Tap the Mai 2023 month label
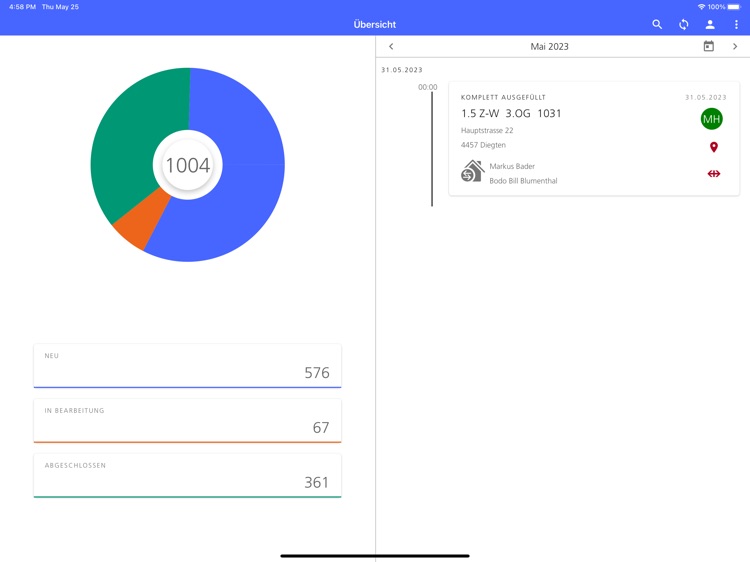Viewport: 750px width, 562px height. coord(549,46)
